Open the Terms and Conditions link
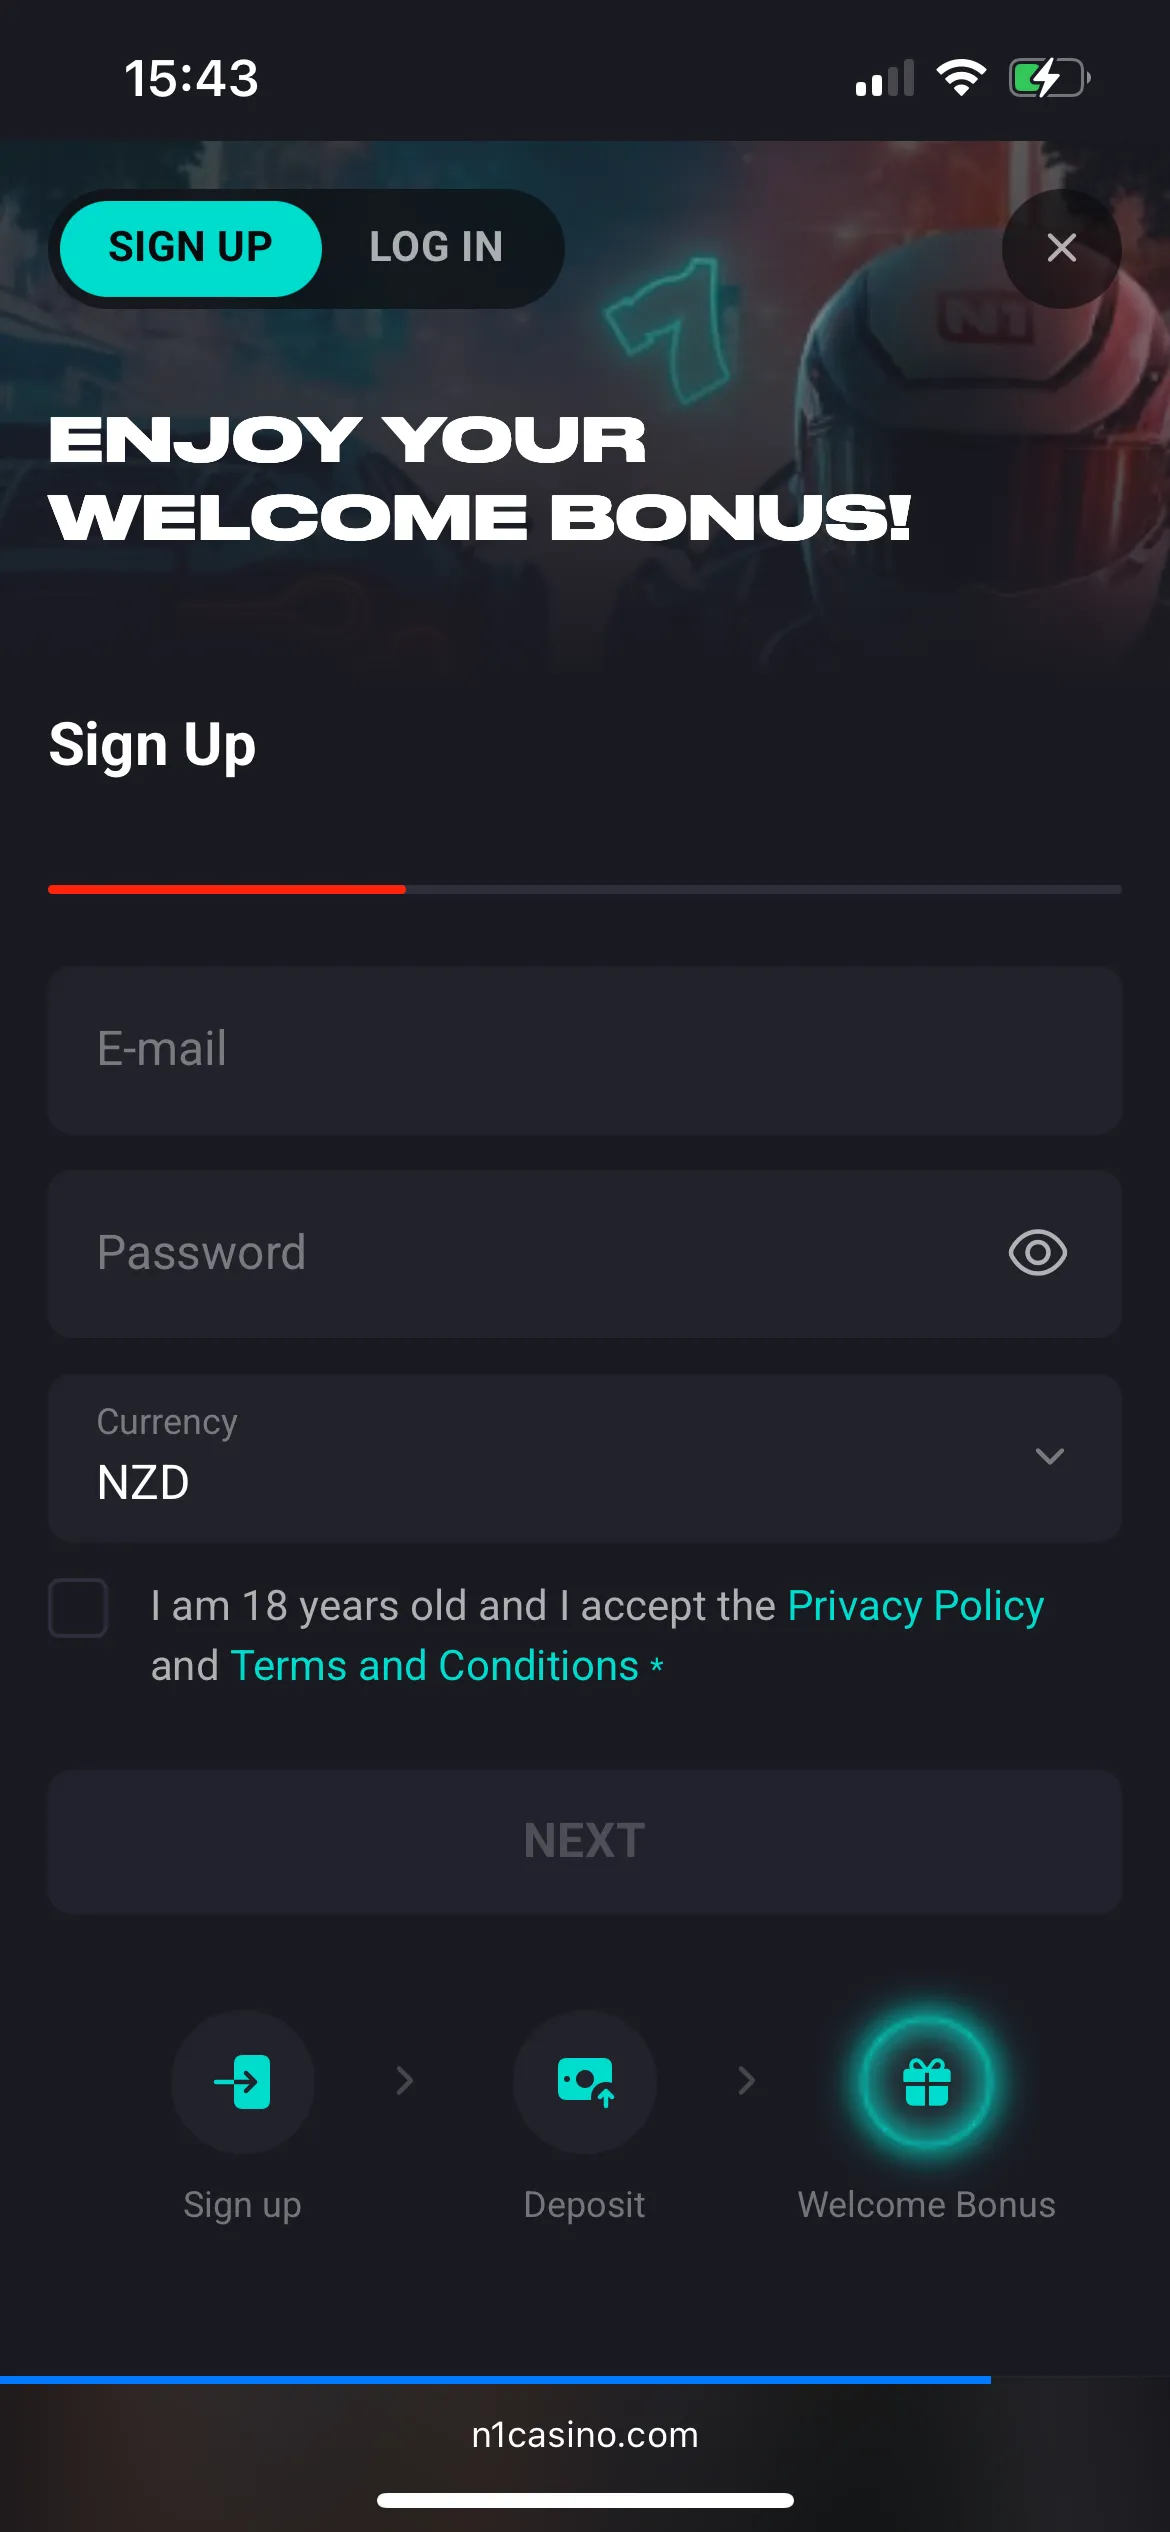Image resolution: width=1170 pixels, height=2532 pixels. tap(434, 1666)
